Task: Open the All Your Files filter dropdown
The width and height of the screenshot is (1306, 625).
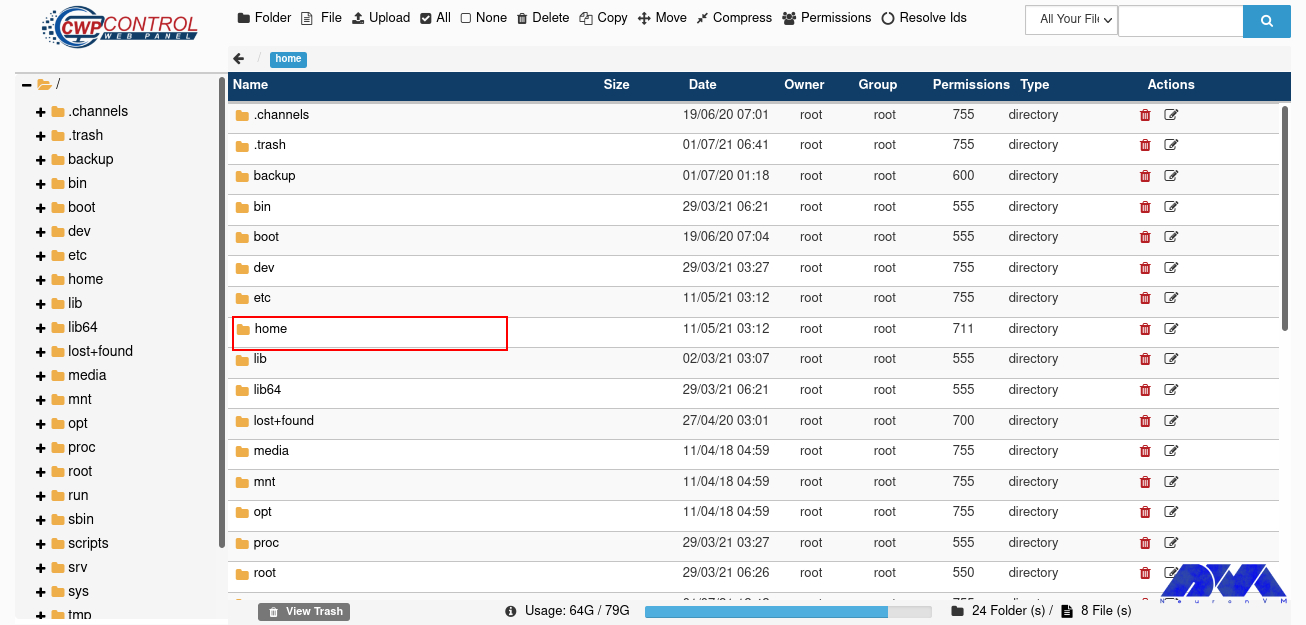Action: [x=1070, y=19]
